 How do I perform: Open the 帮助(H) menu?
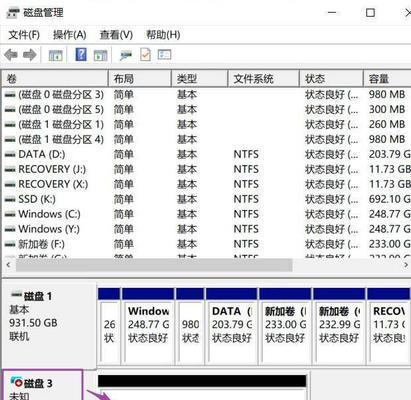163,35
